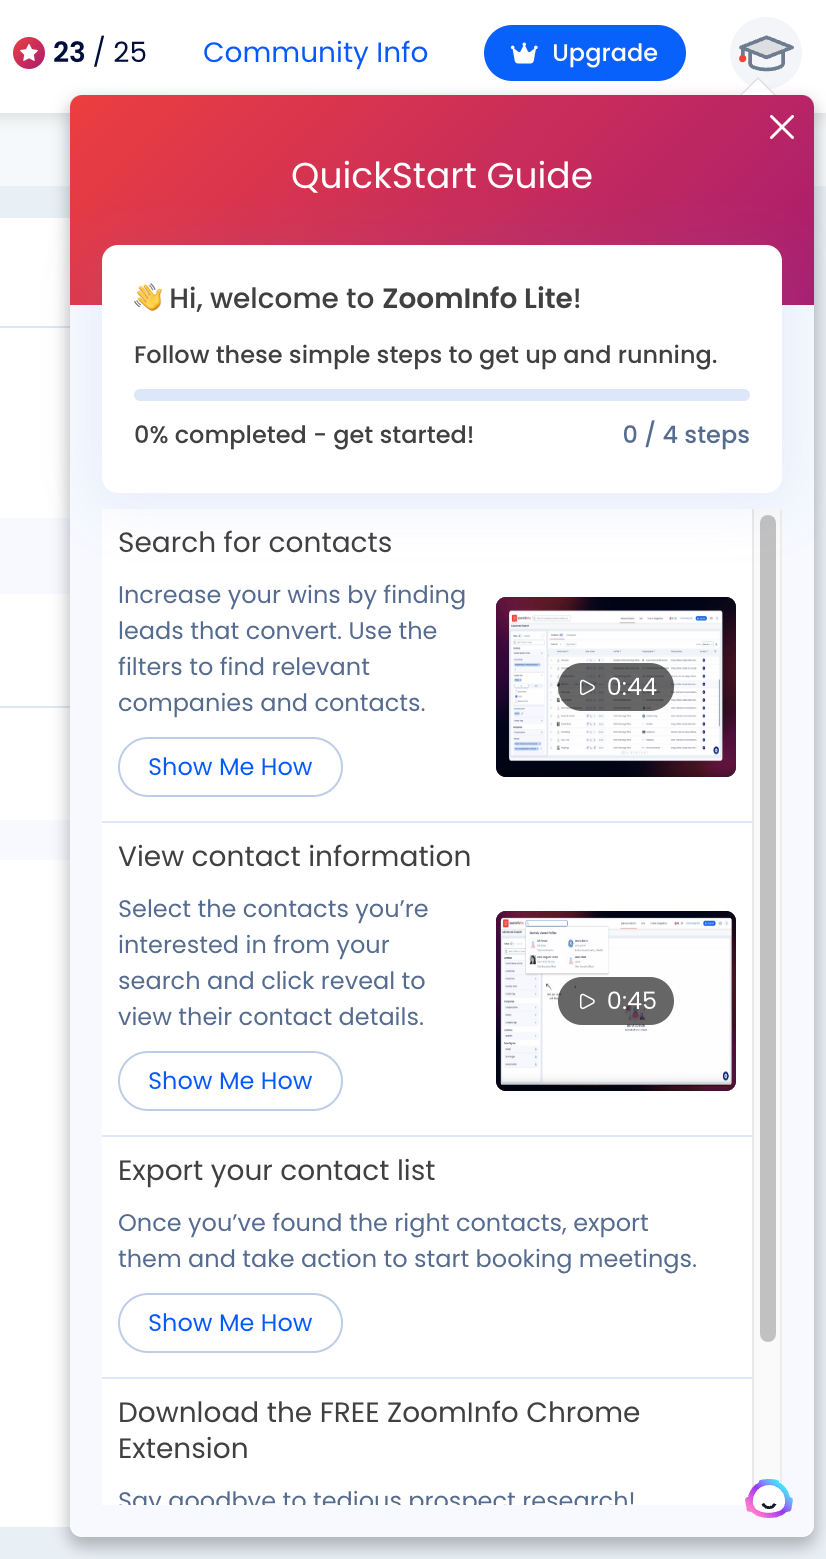Click the Upgrade button
Viewport: 826px width, 1559px height.
pyautogui.click(x=584, y=53)
